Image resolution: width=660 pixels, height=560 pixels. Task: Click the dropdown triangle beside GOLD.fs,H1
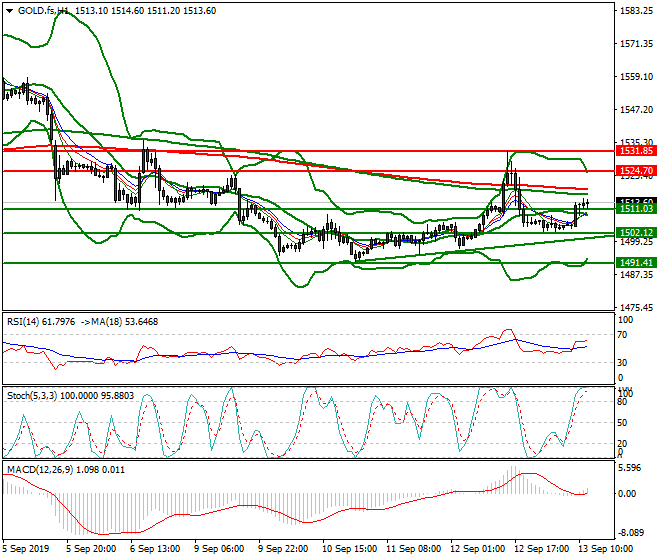click(x=9, y=11)
